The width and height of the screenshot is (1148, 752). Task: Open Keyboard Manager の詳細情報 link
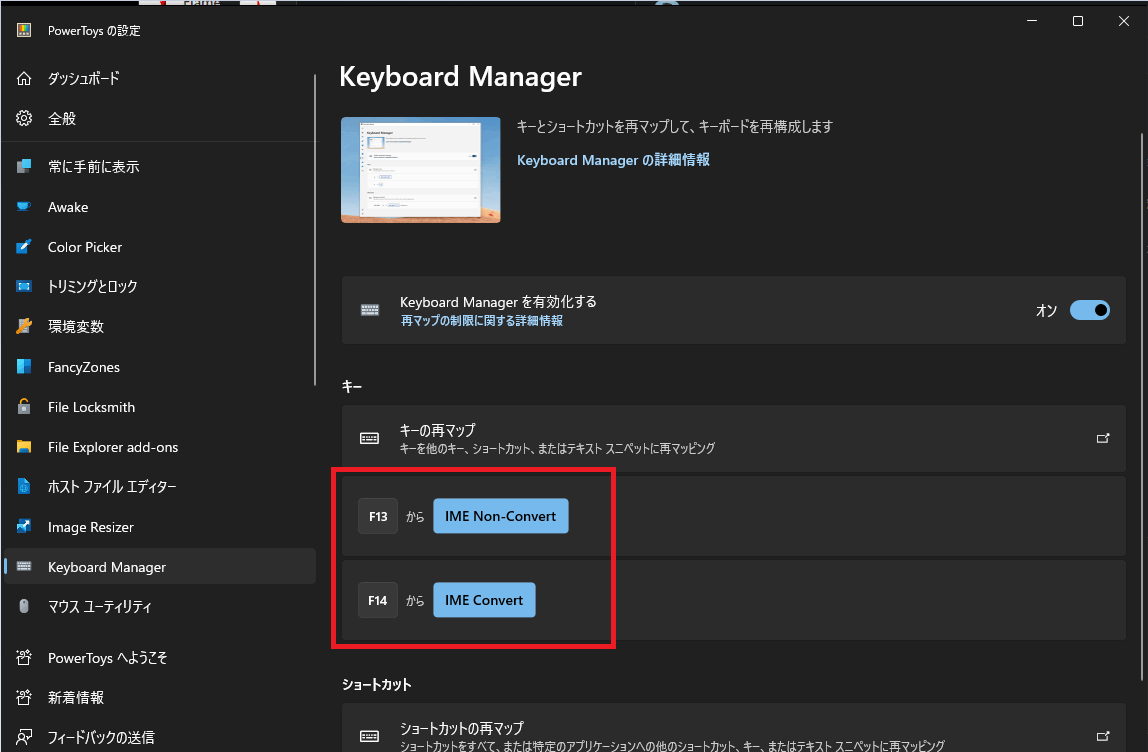pyautogui.click(x=613, y=160)
